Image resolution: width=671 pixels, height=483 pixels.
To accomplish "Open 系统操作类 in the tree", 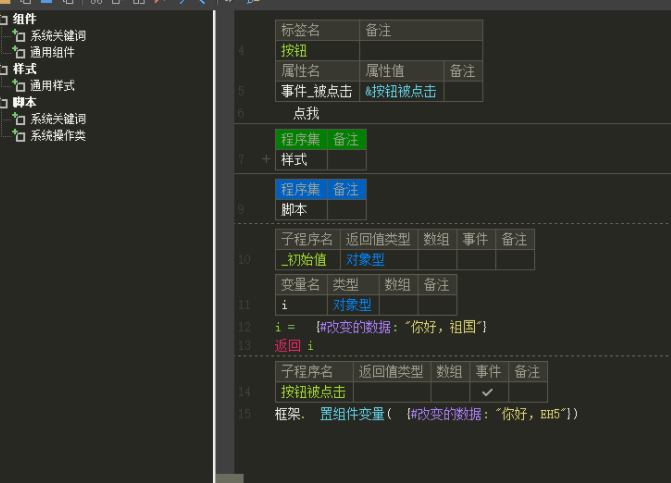I will click(x=58, y=136).
